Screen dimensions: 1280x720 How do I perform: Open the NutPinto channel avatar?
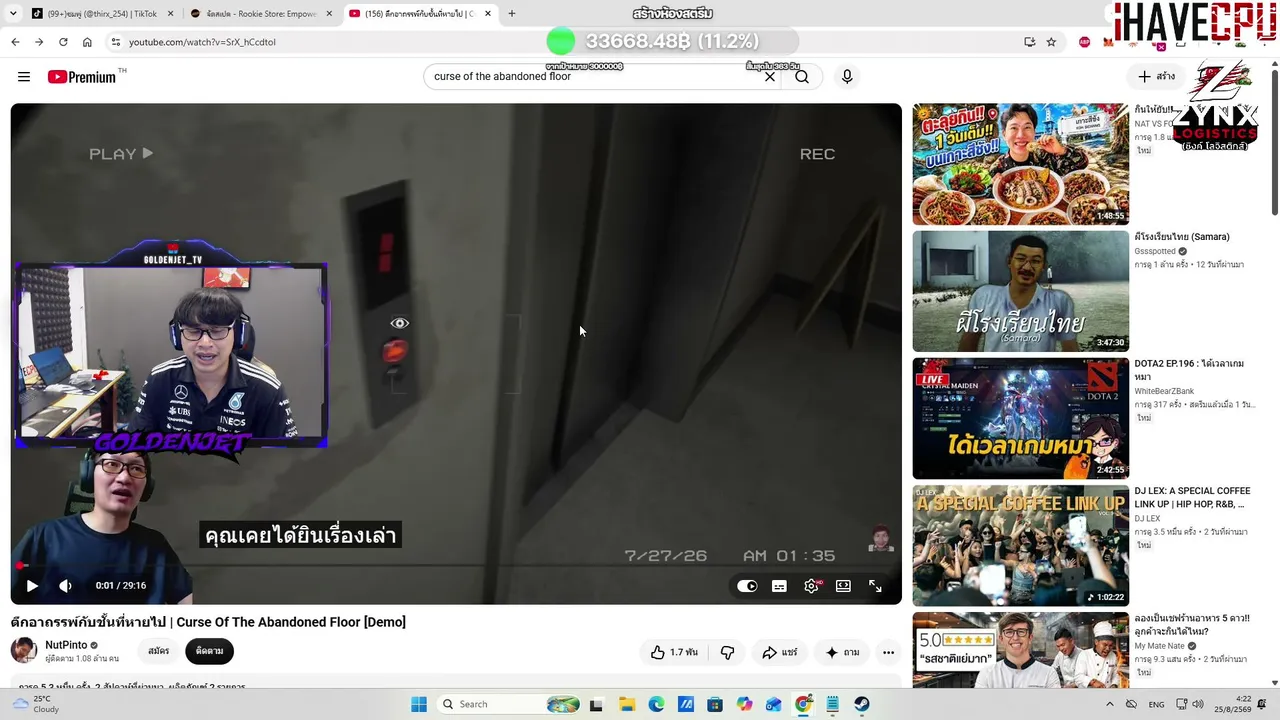24,651
